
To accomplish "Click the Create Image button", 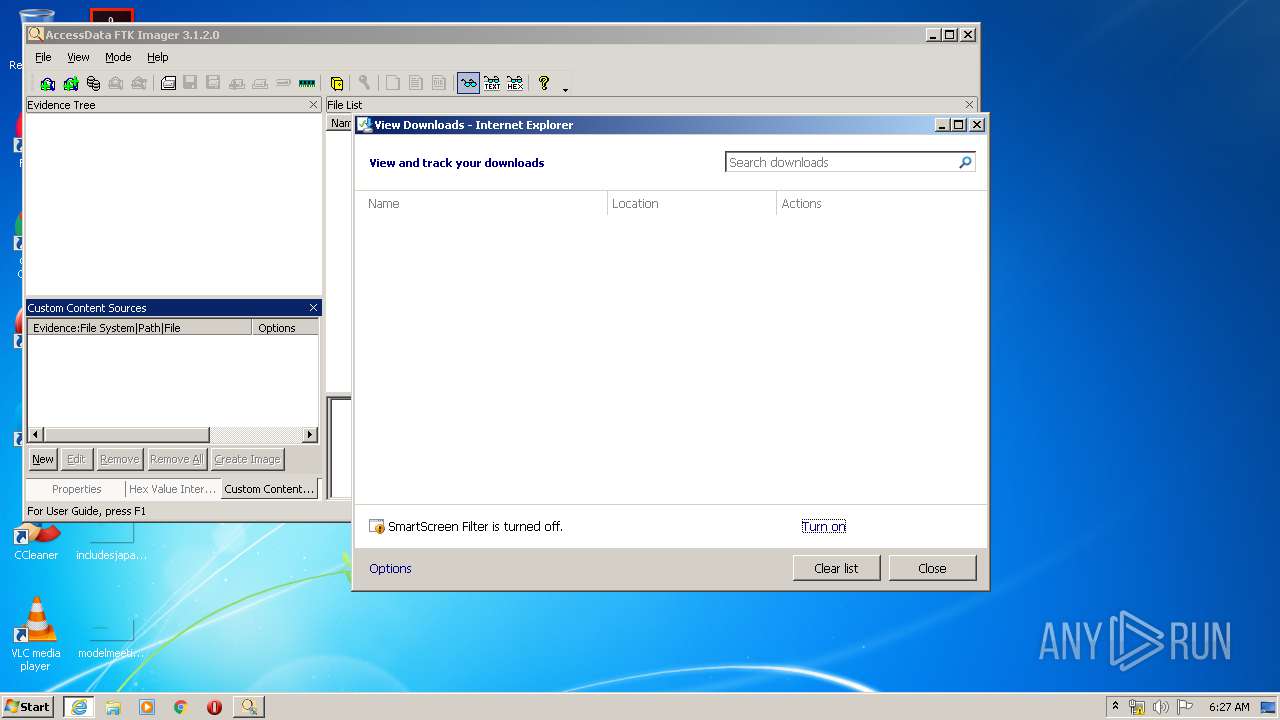I will pos(247,459).
